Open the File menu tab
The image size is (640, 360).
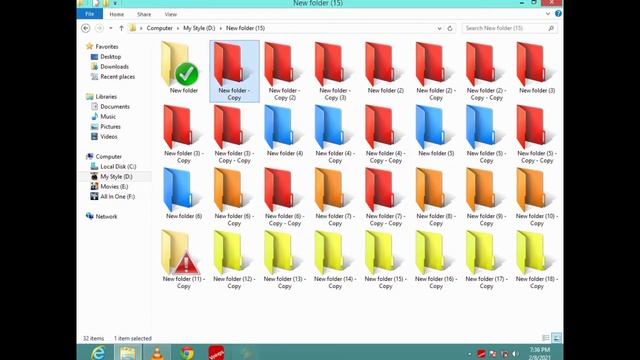tap(90, 14)
